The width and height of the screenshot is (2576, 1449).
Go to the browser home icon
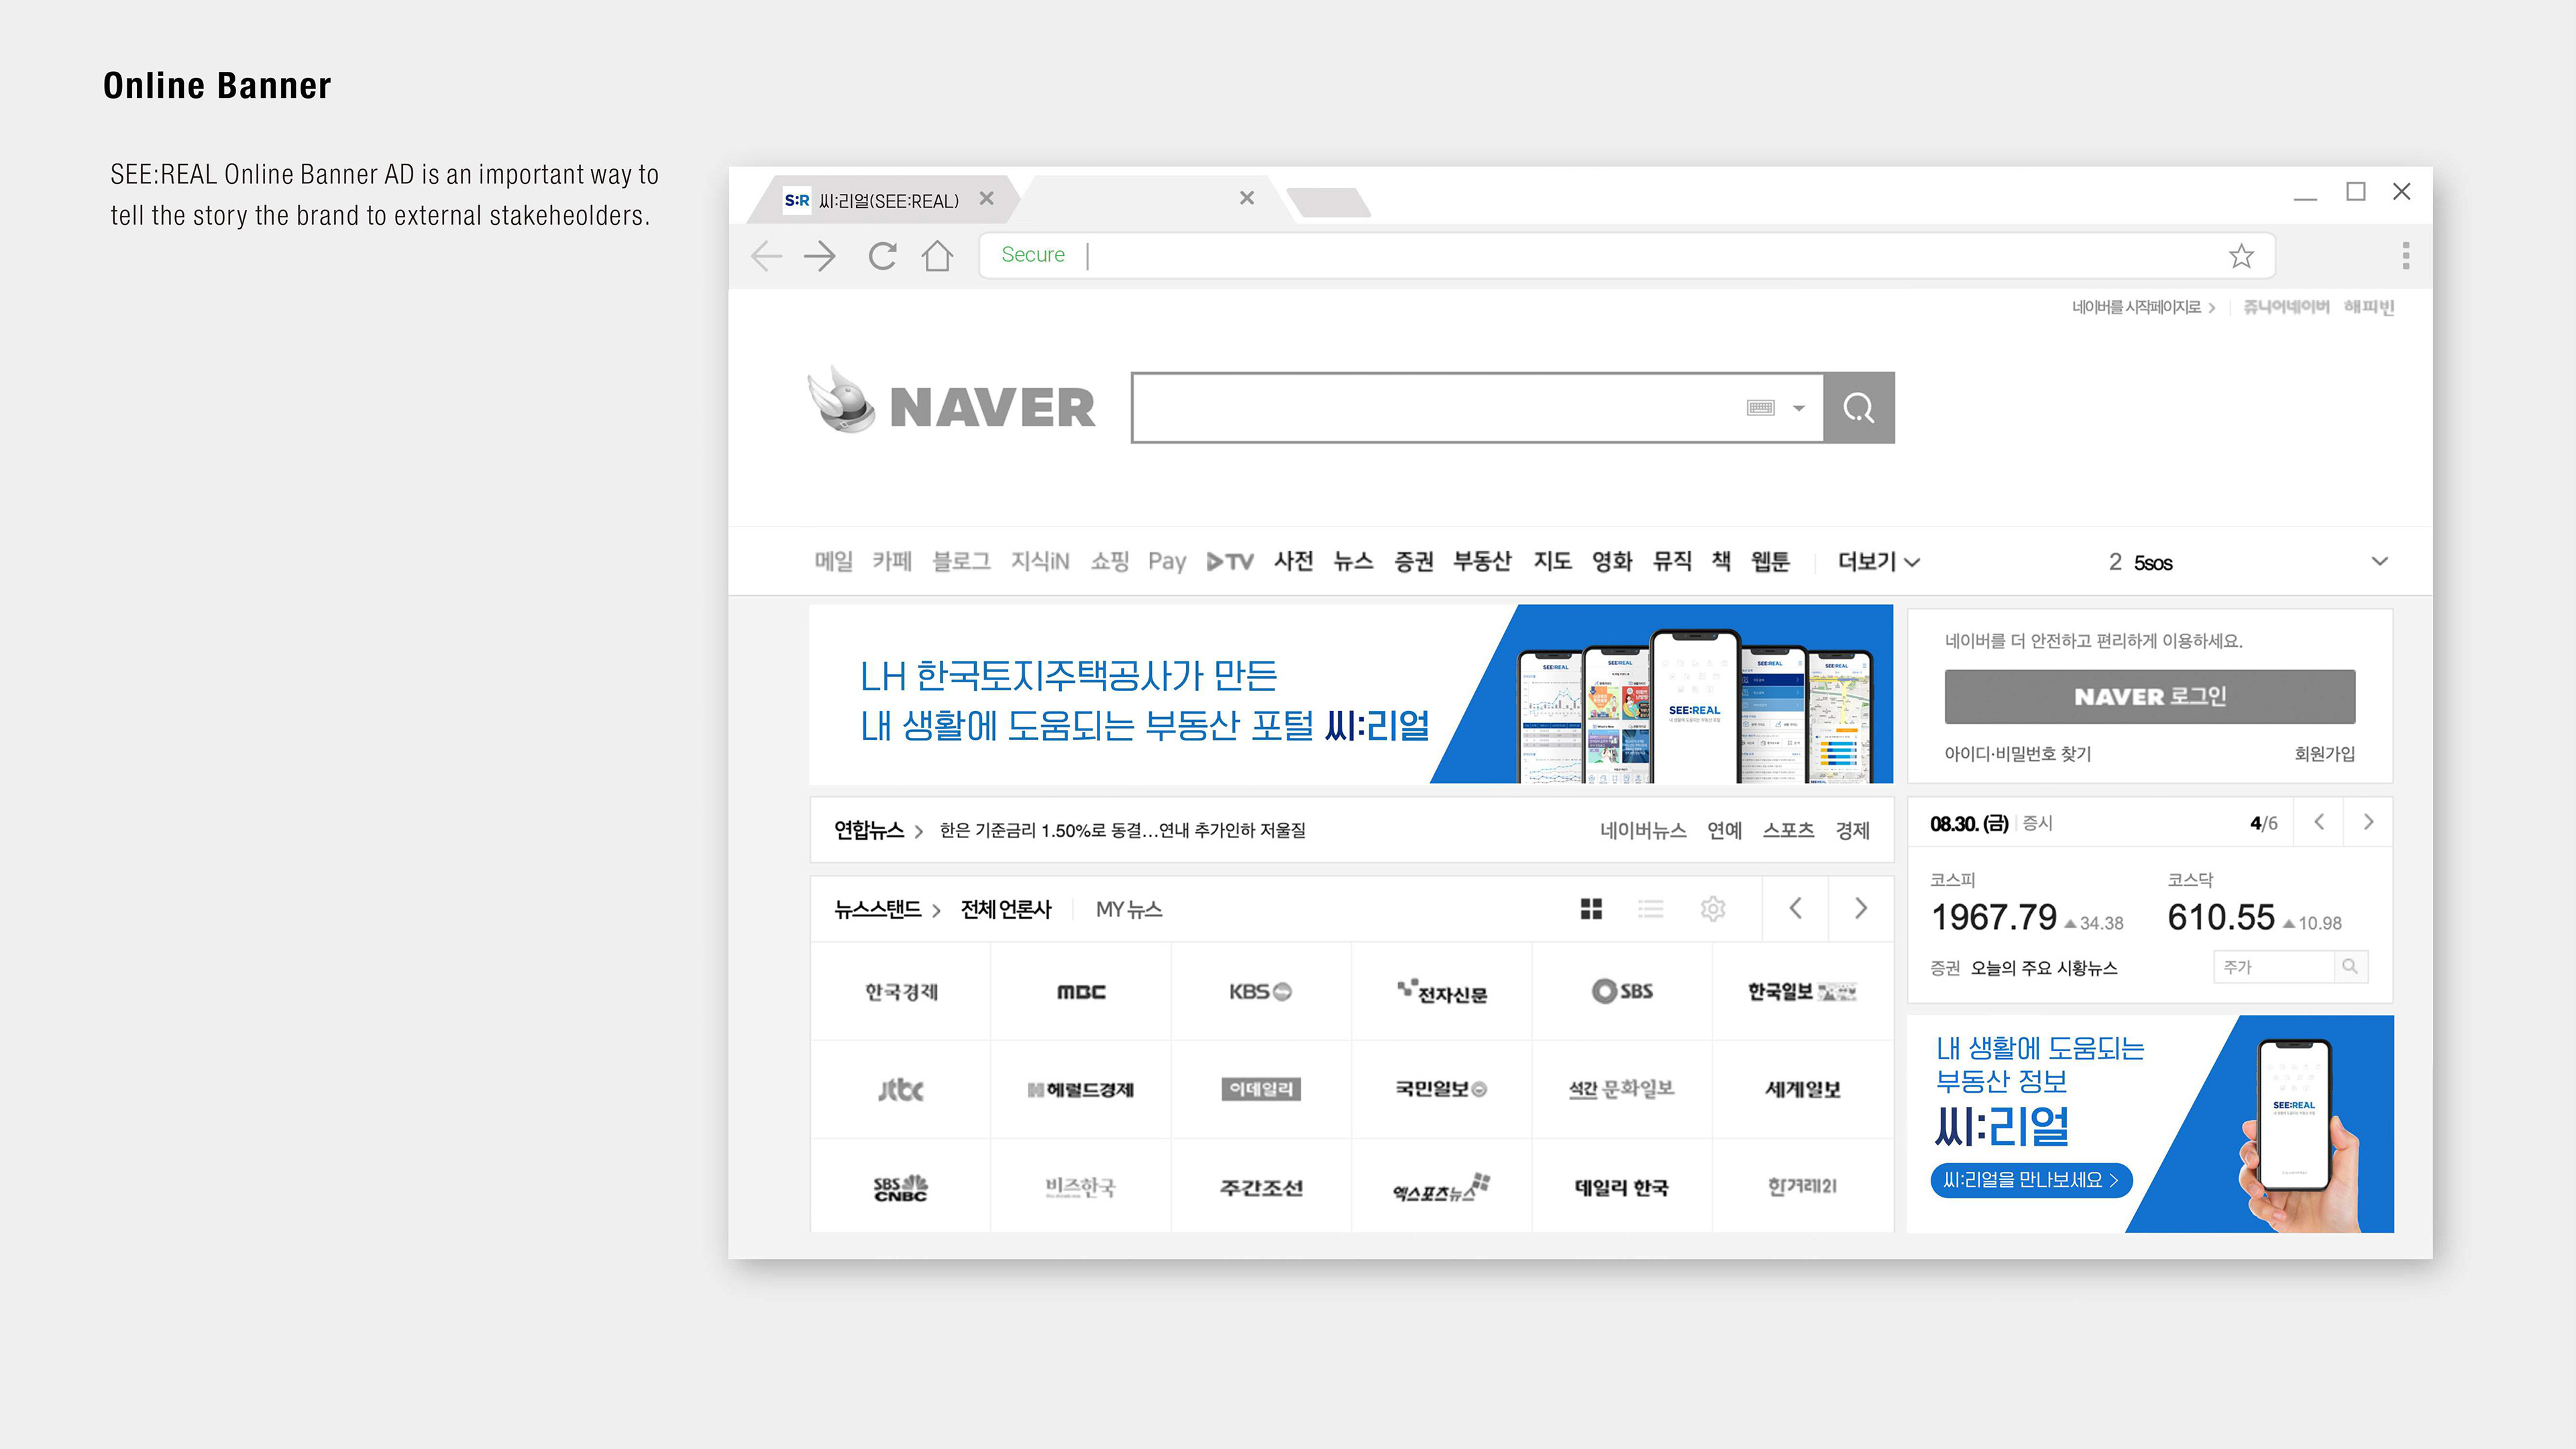tap(937, 256)
